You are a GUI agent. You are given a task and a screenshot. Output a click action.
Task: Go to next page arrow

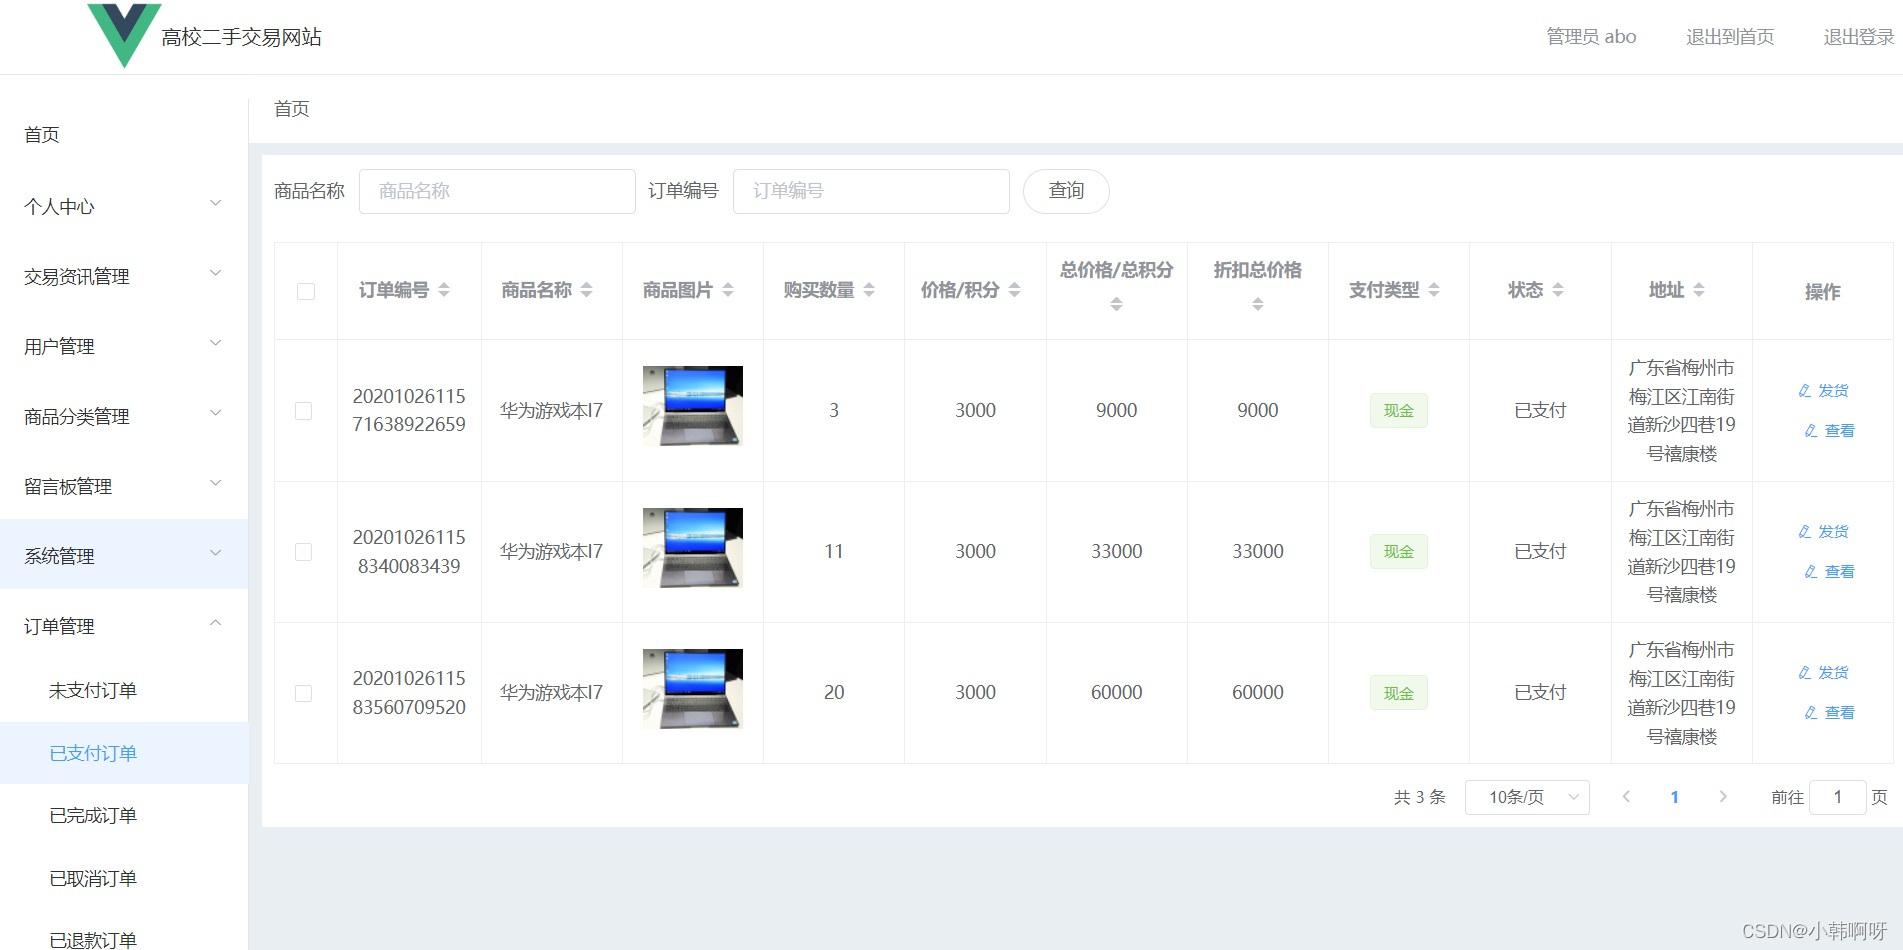pyautogui.click(x=1722, y=797)
